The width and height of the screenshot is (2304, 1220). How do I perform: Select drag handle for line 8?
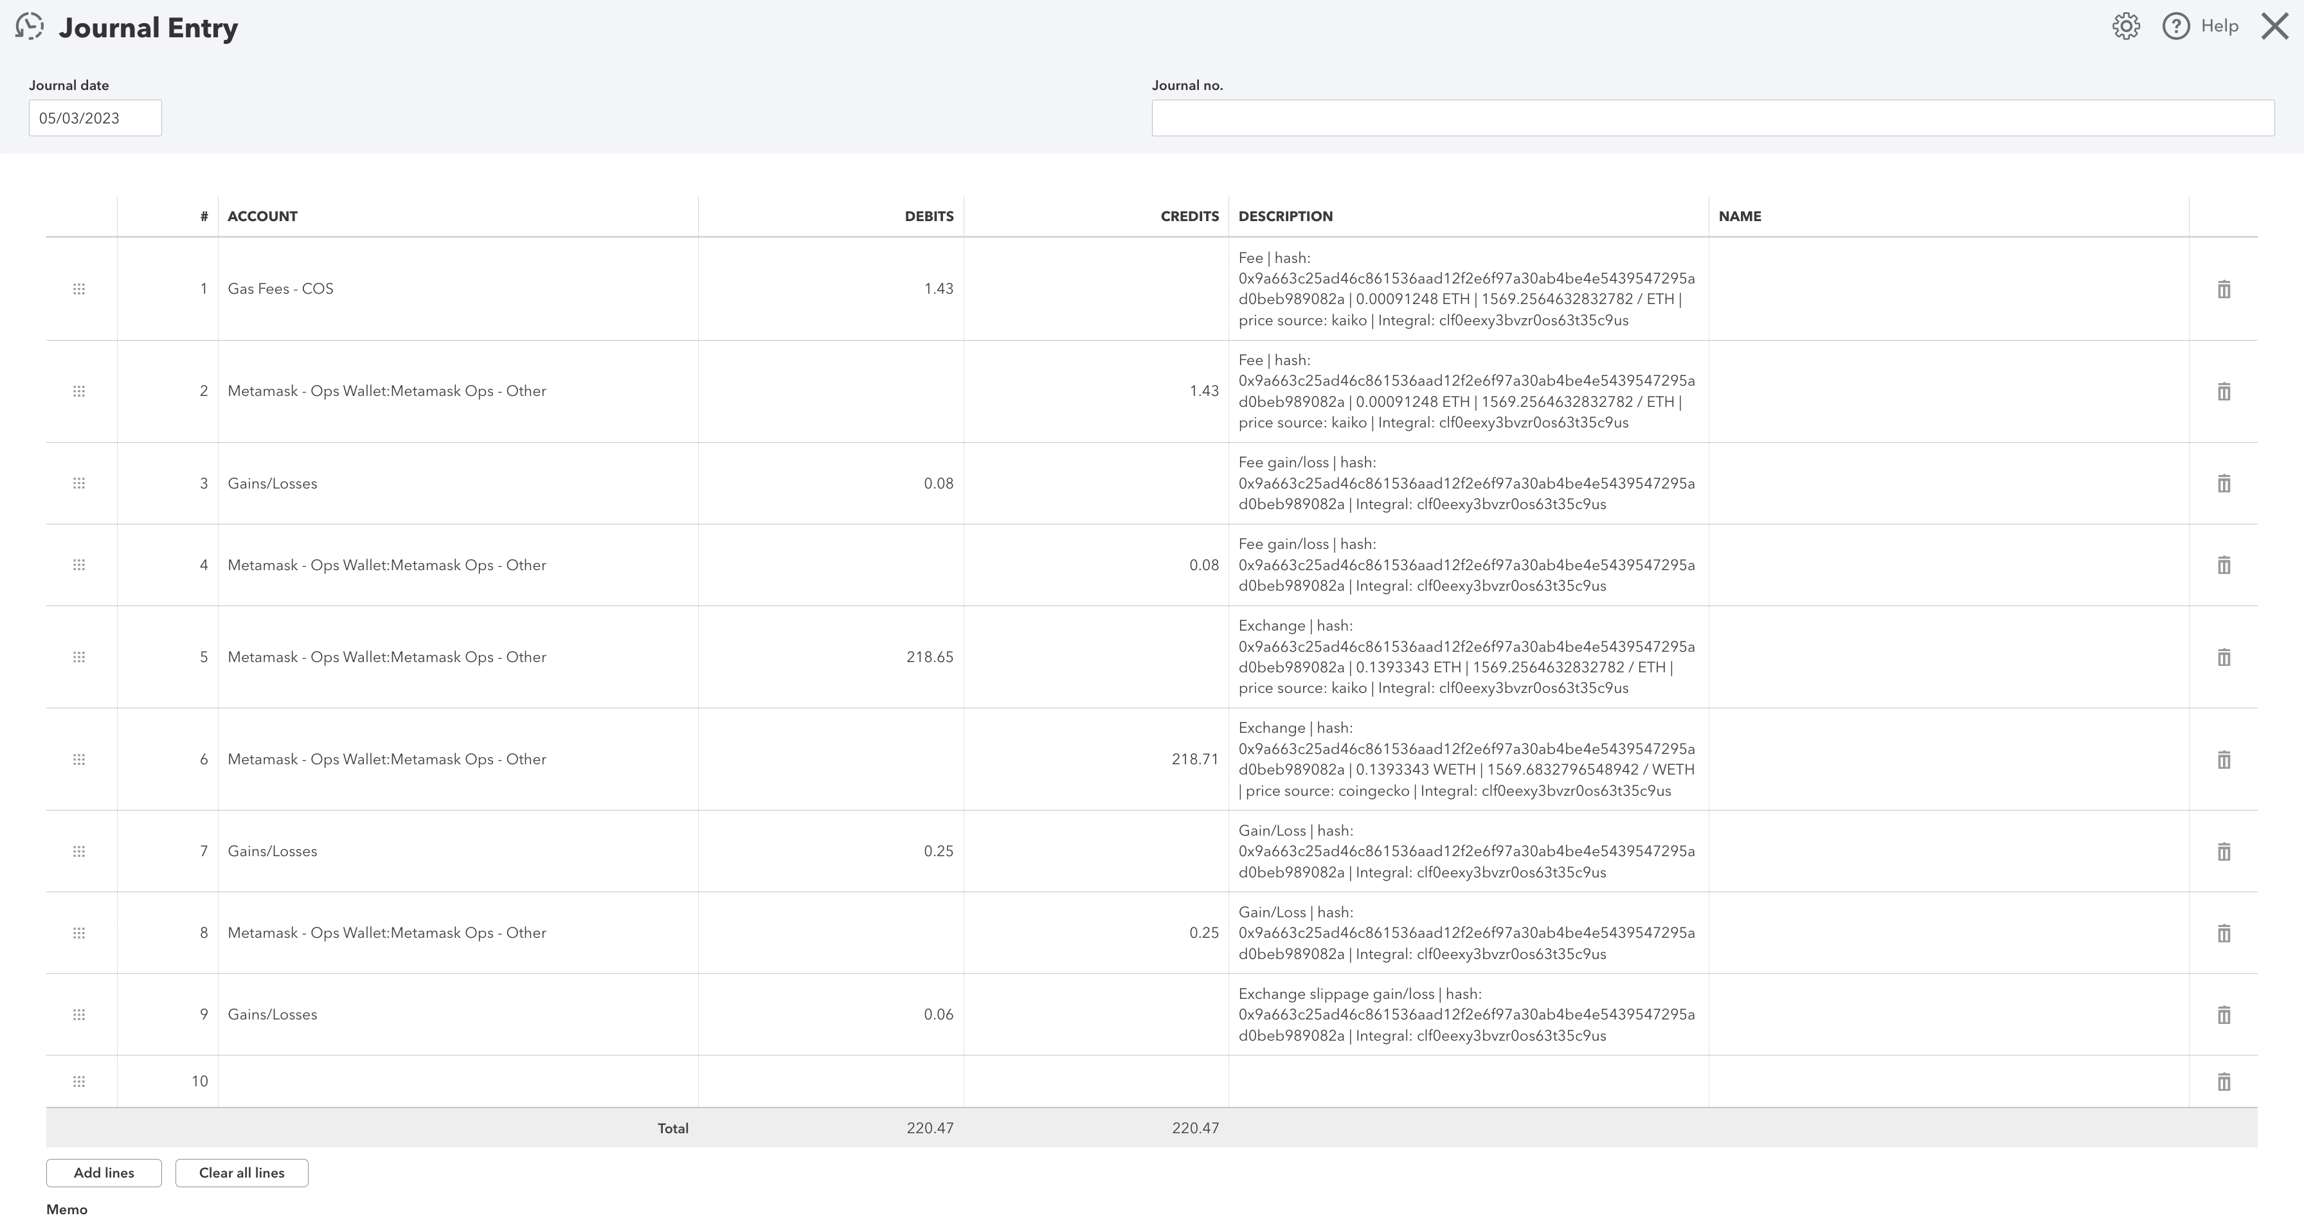pos(79,933)
